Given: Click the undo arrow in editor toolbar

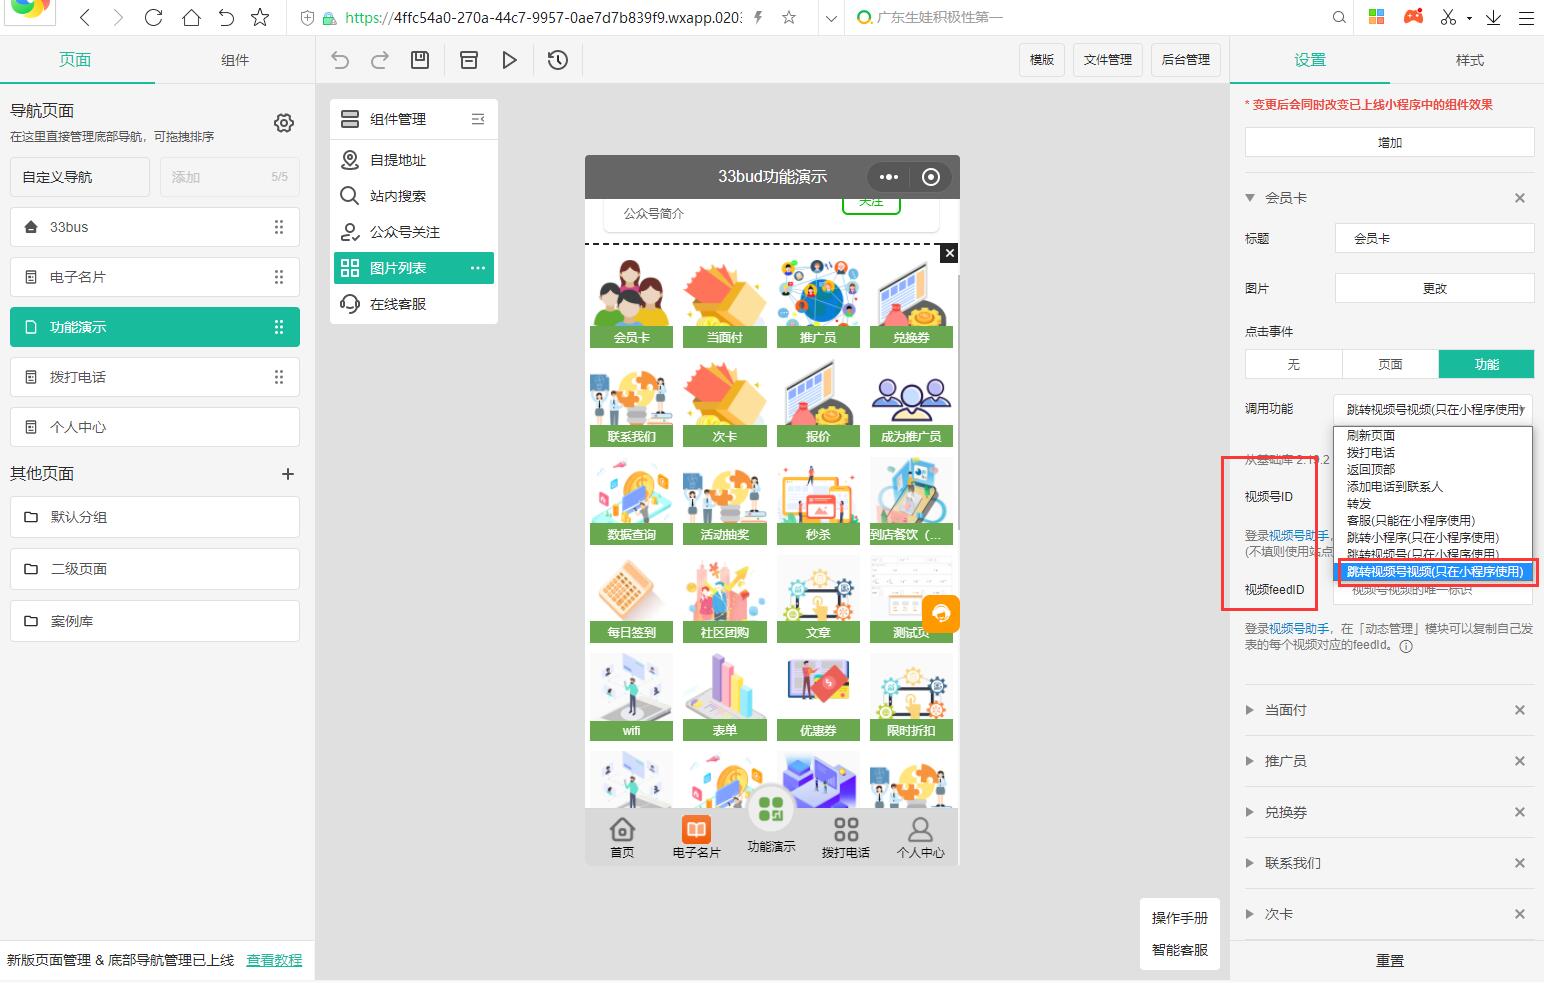Looking at the screenshot, I should [340, 60].
